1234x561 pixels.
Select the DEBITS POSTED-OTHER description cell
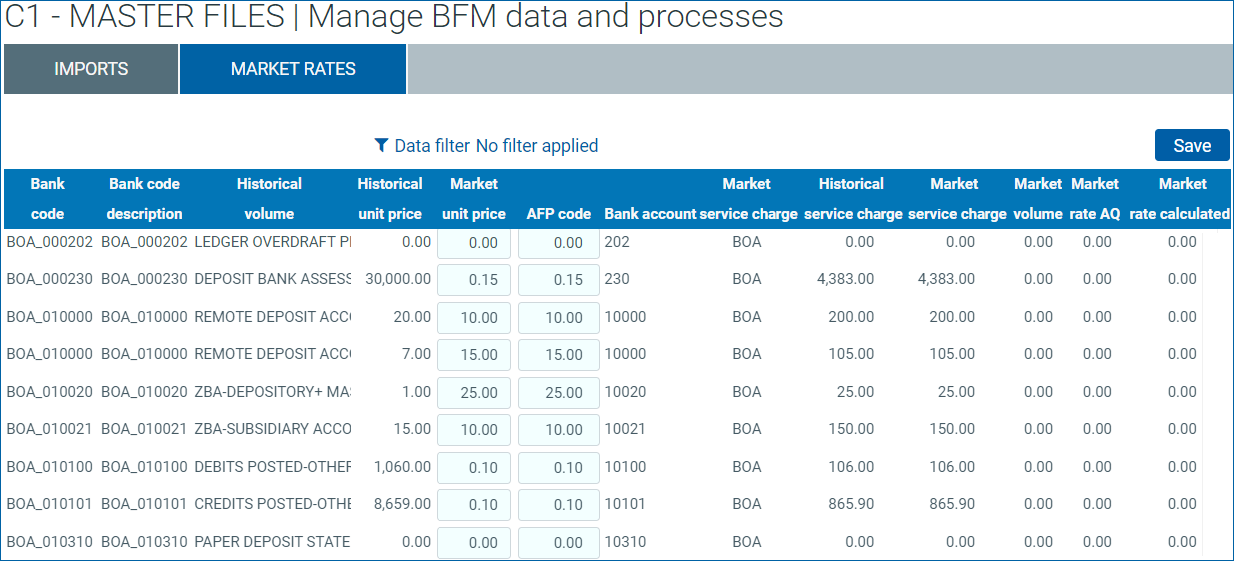(273, 467)
